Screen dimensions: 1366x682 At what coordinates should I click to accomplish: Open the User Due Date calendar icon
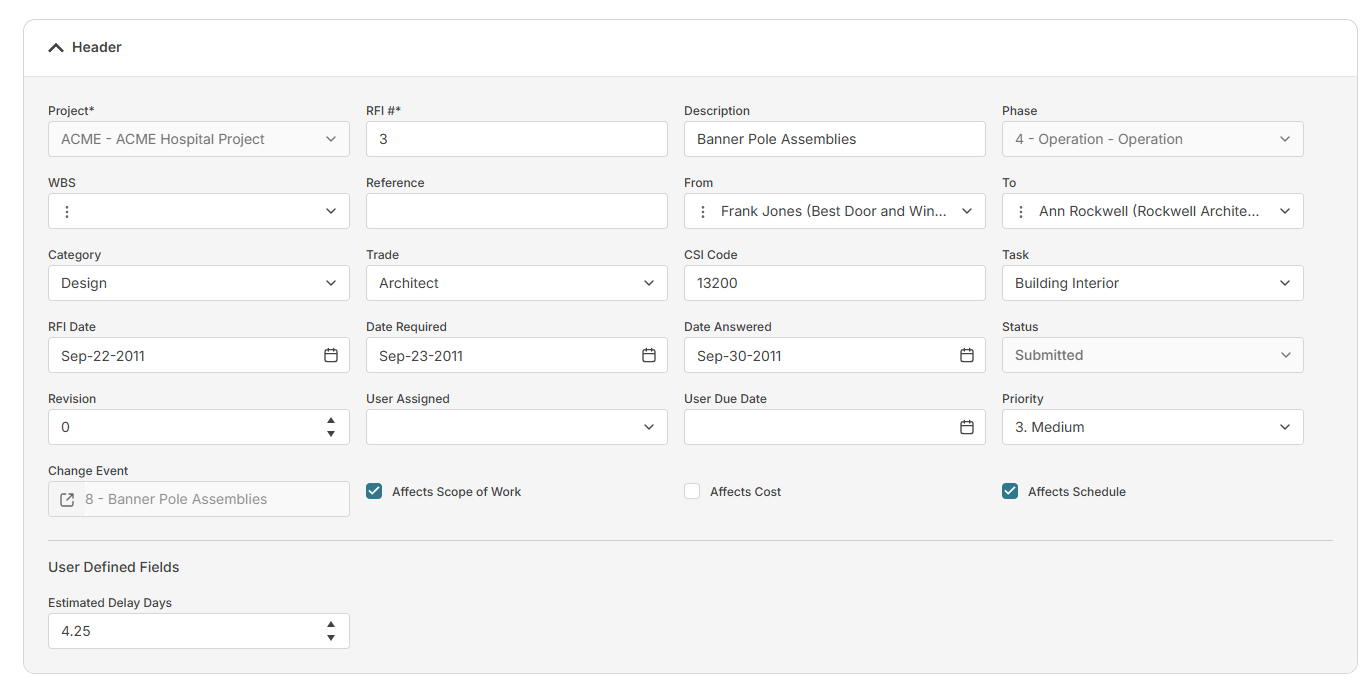(967, 427)
